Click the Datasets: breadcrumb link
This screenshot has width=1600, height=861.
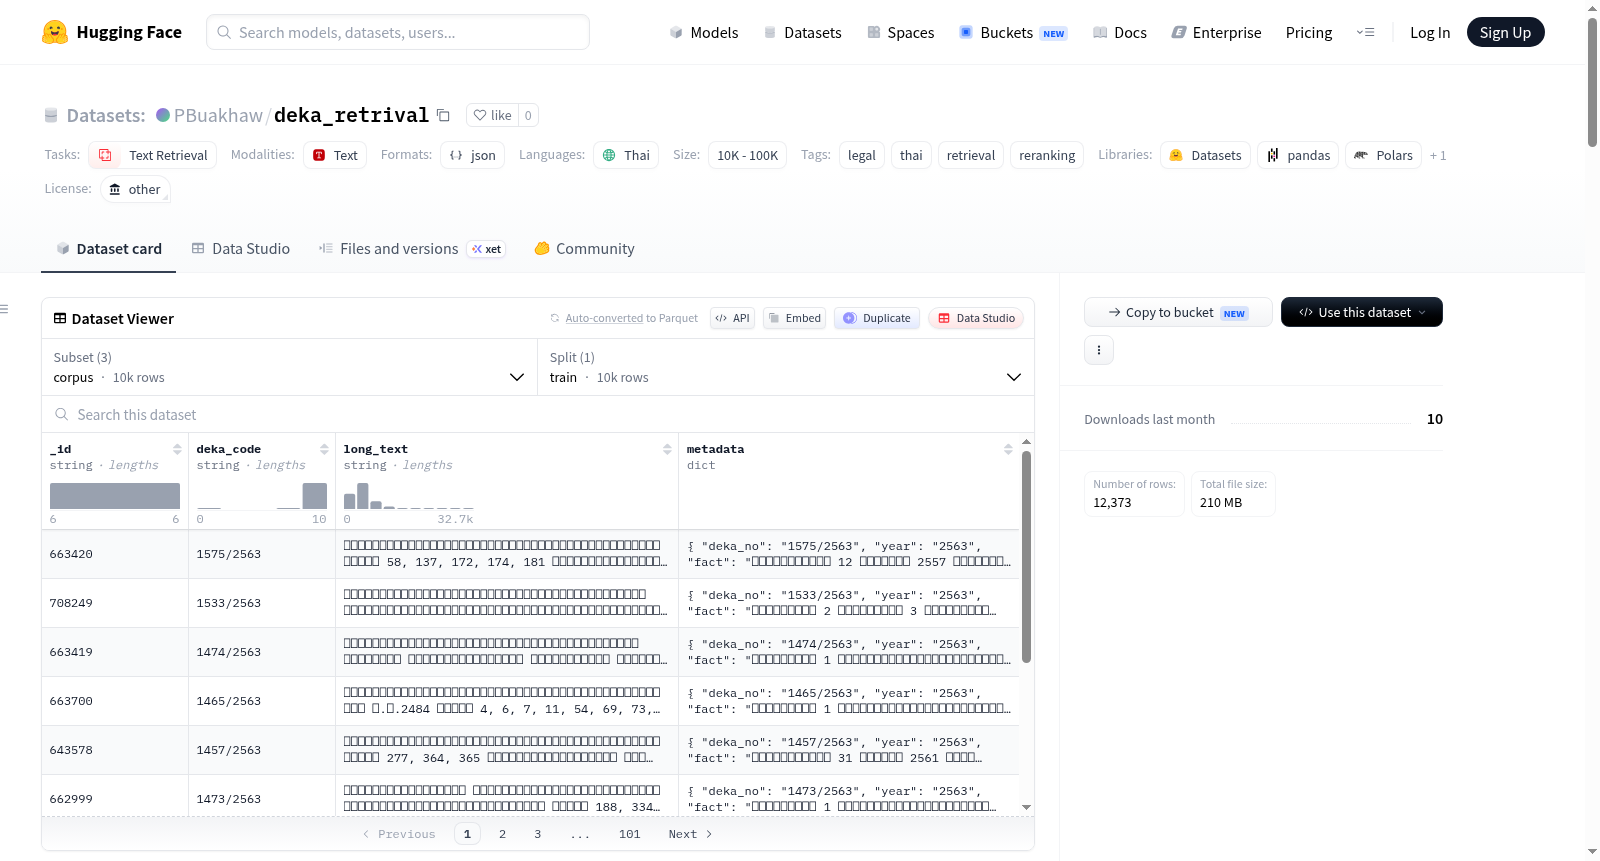point(105,115)
